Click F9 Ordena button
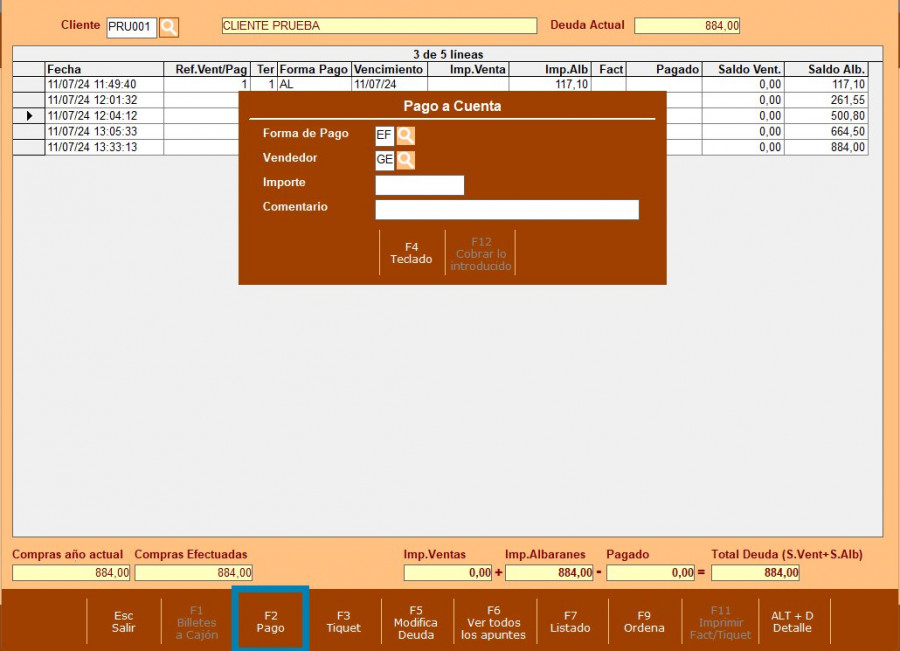Viewport: 900px width, 651px height. 644,622
